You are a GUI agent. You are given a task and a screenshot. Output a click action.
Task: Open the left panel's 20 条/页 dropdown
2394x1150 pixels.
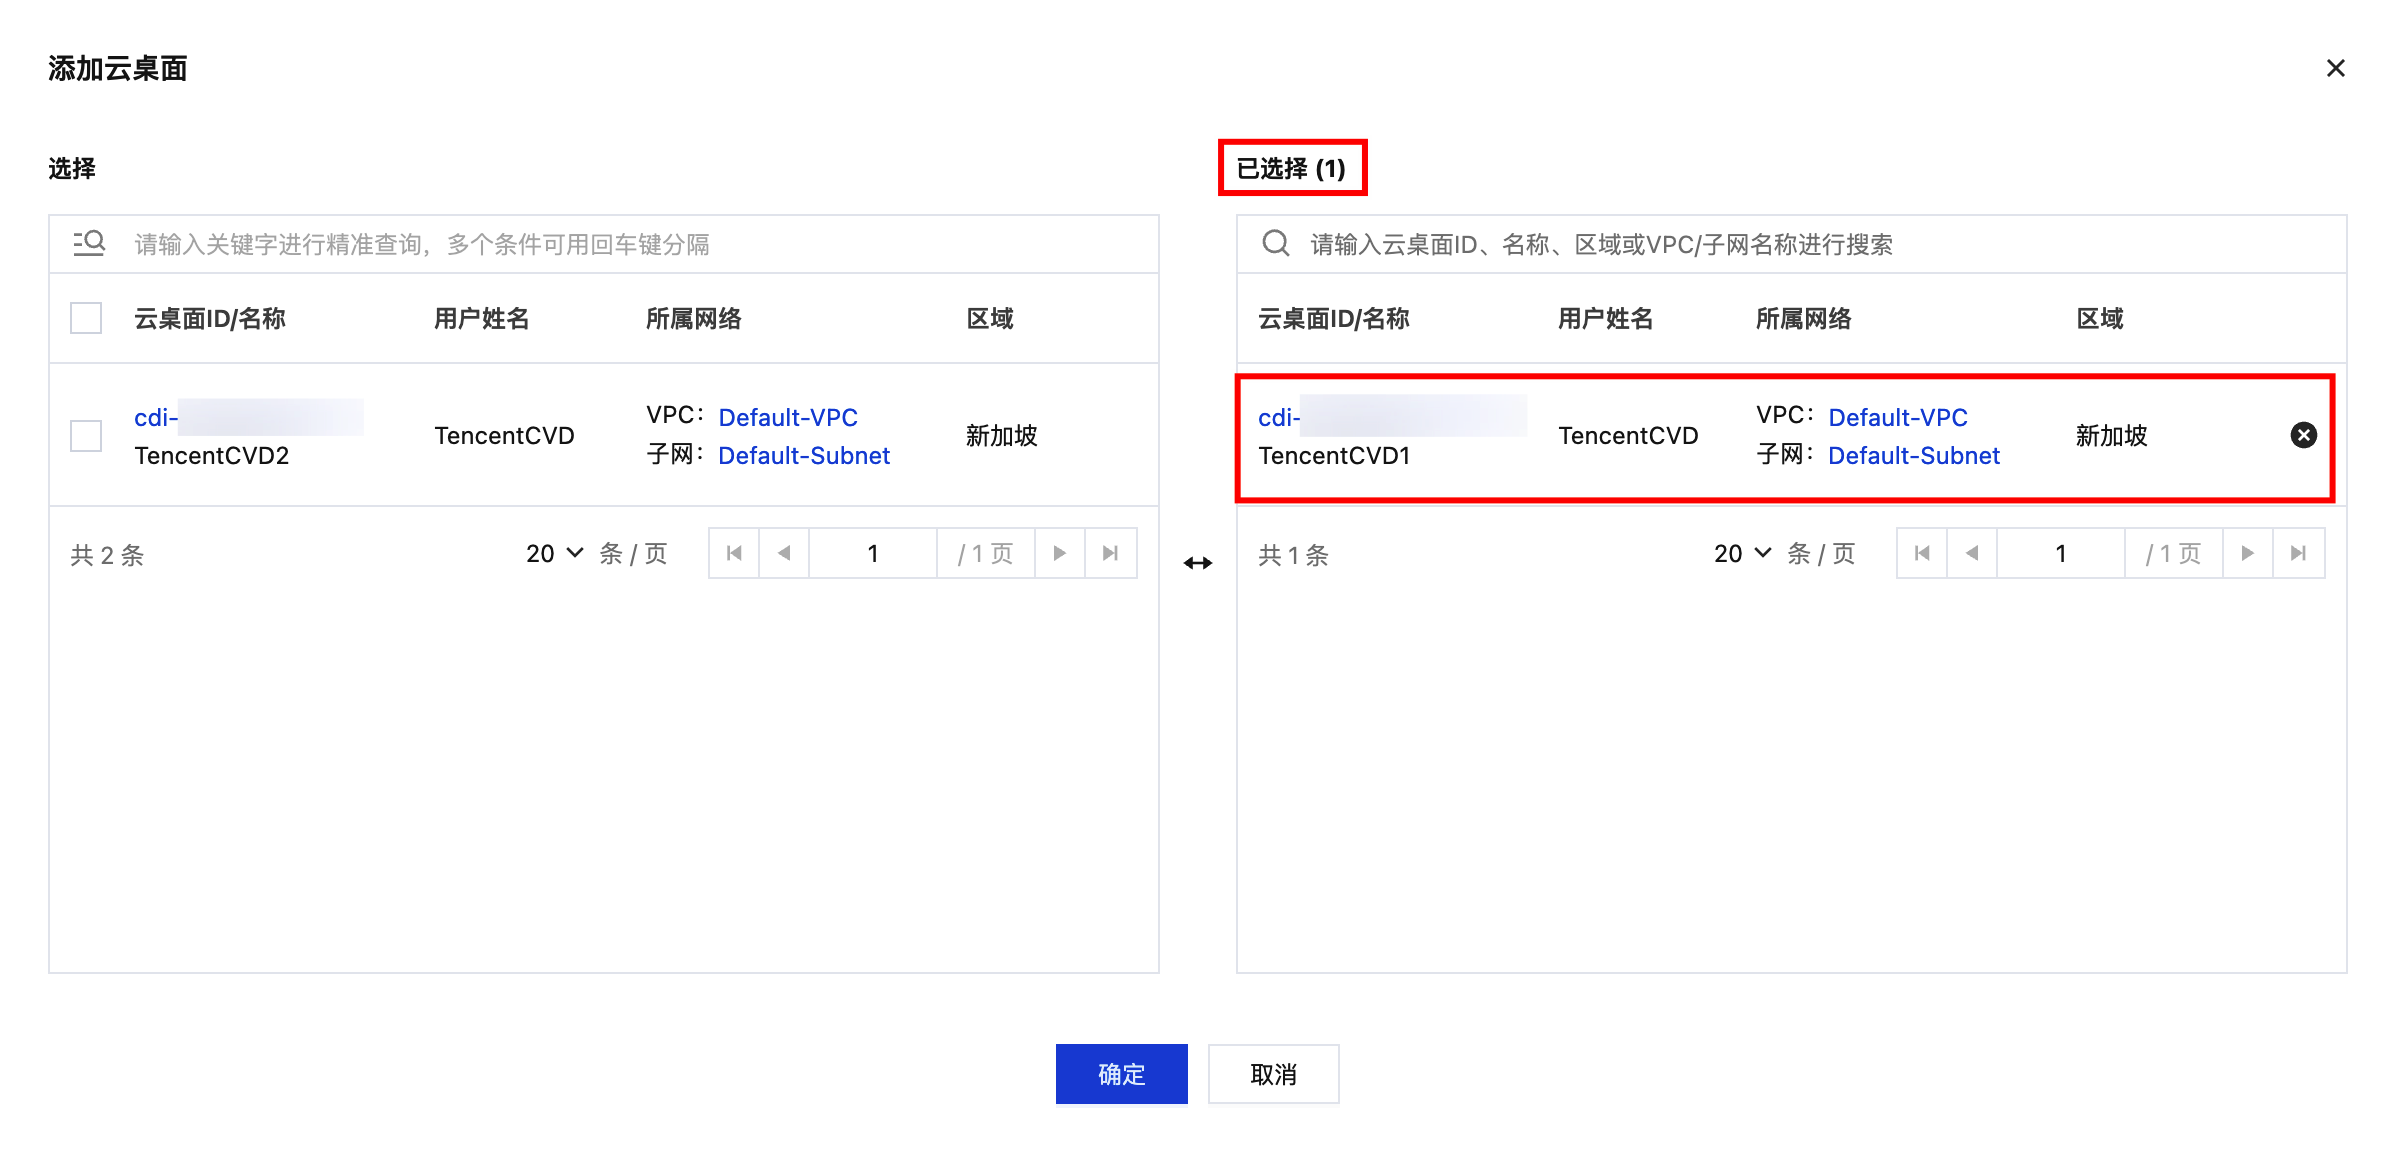(x=555, y=553)
